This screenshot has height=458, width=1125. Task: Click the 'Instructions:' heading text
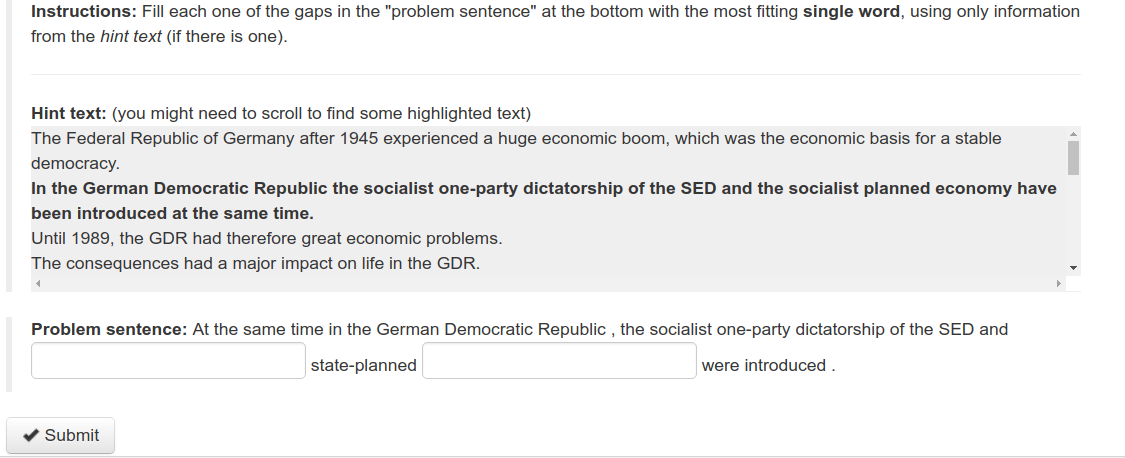point(84,12)
